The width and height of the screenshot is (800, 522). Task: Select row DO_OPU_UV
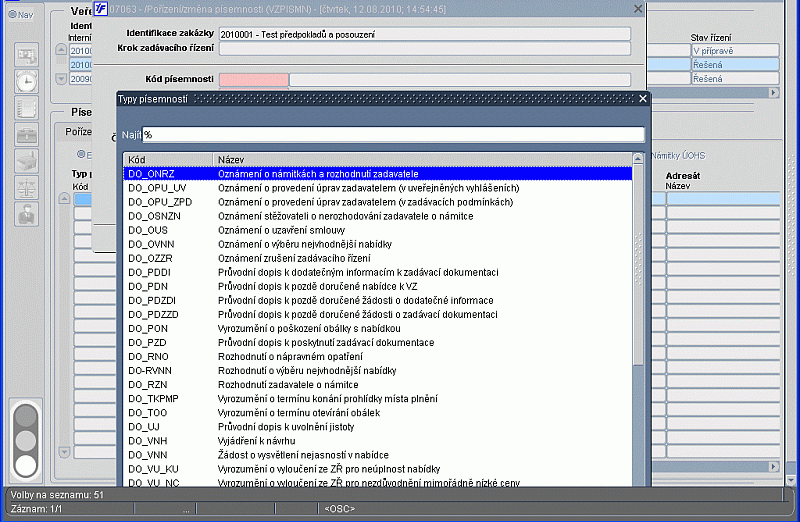coord(378,188)
